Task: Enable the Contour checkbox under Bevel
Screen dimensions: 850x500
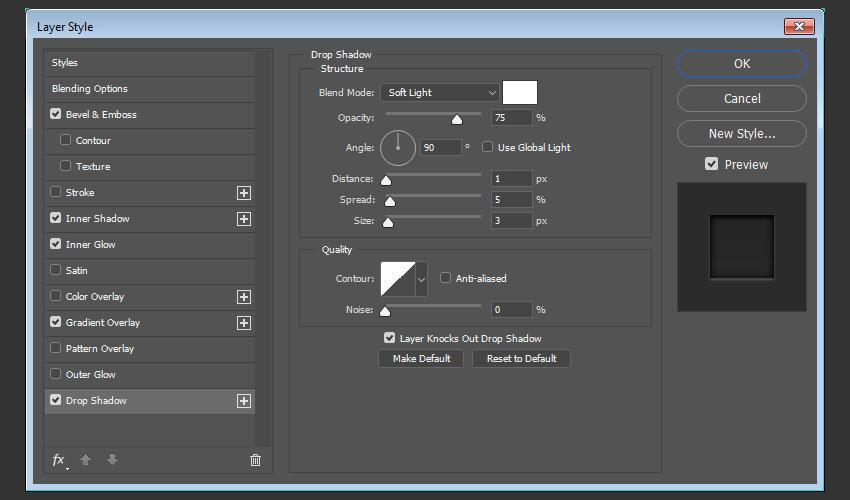Action: pyautogui.click(x=66, y=140)
